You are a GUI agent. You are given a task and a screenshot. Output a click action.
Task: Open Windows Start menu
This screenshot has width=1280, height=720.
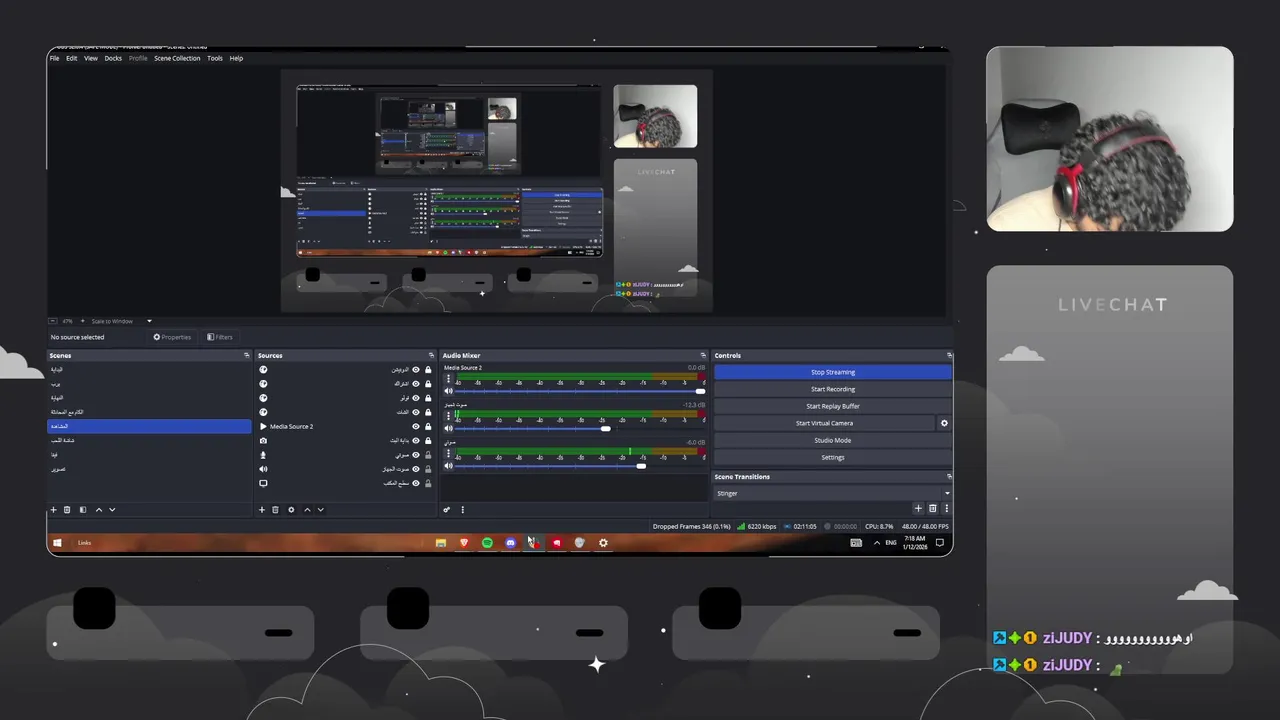pos(57,543)
